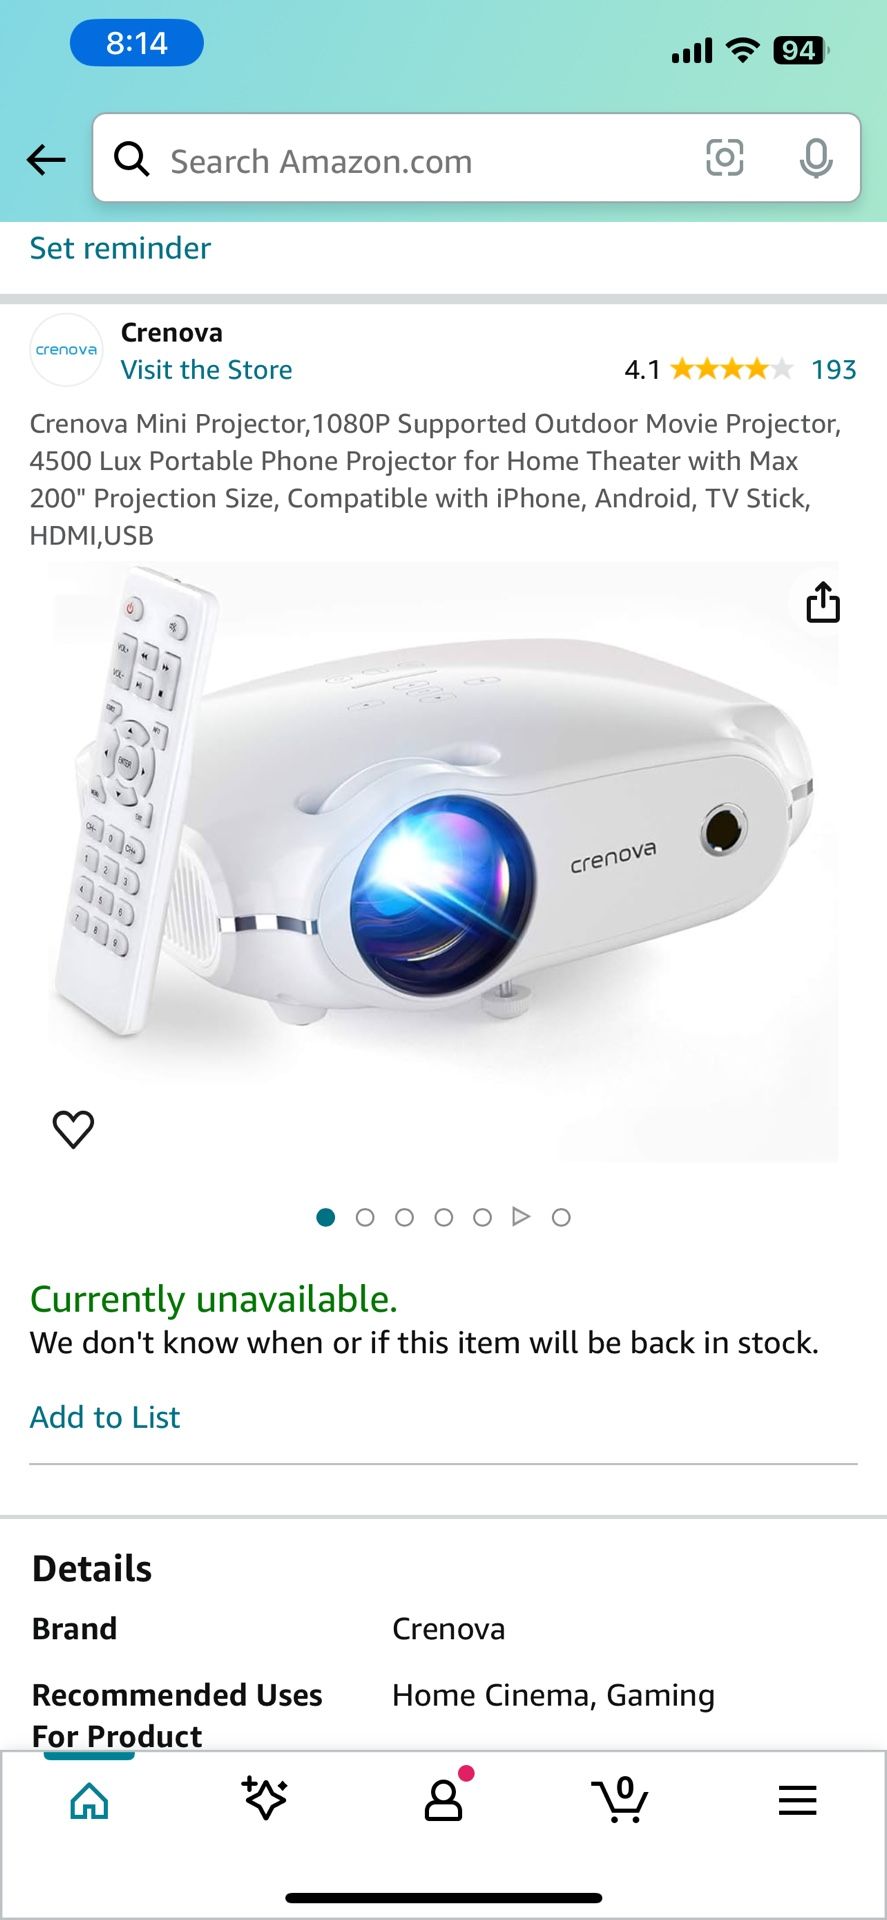Image resolution: width=887 pixels, height=1920 pixels.
Task: Tap the magnifying glass search icon
Action: (x=131, y=158)
